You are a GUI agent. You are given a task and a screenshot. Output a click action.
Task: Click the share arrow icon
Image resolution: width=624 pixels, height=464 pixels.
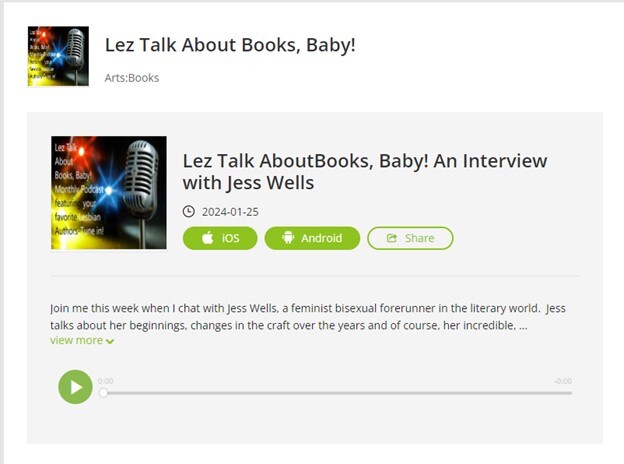[392, 238]
